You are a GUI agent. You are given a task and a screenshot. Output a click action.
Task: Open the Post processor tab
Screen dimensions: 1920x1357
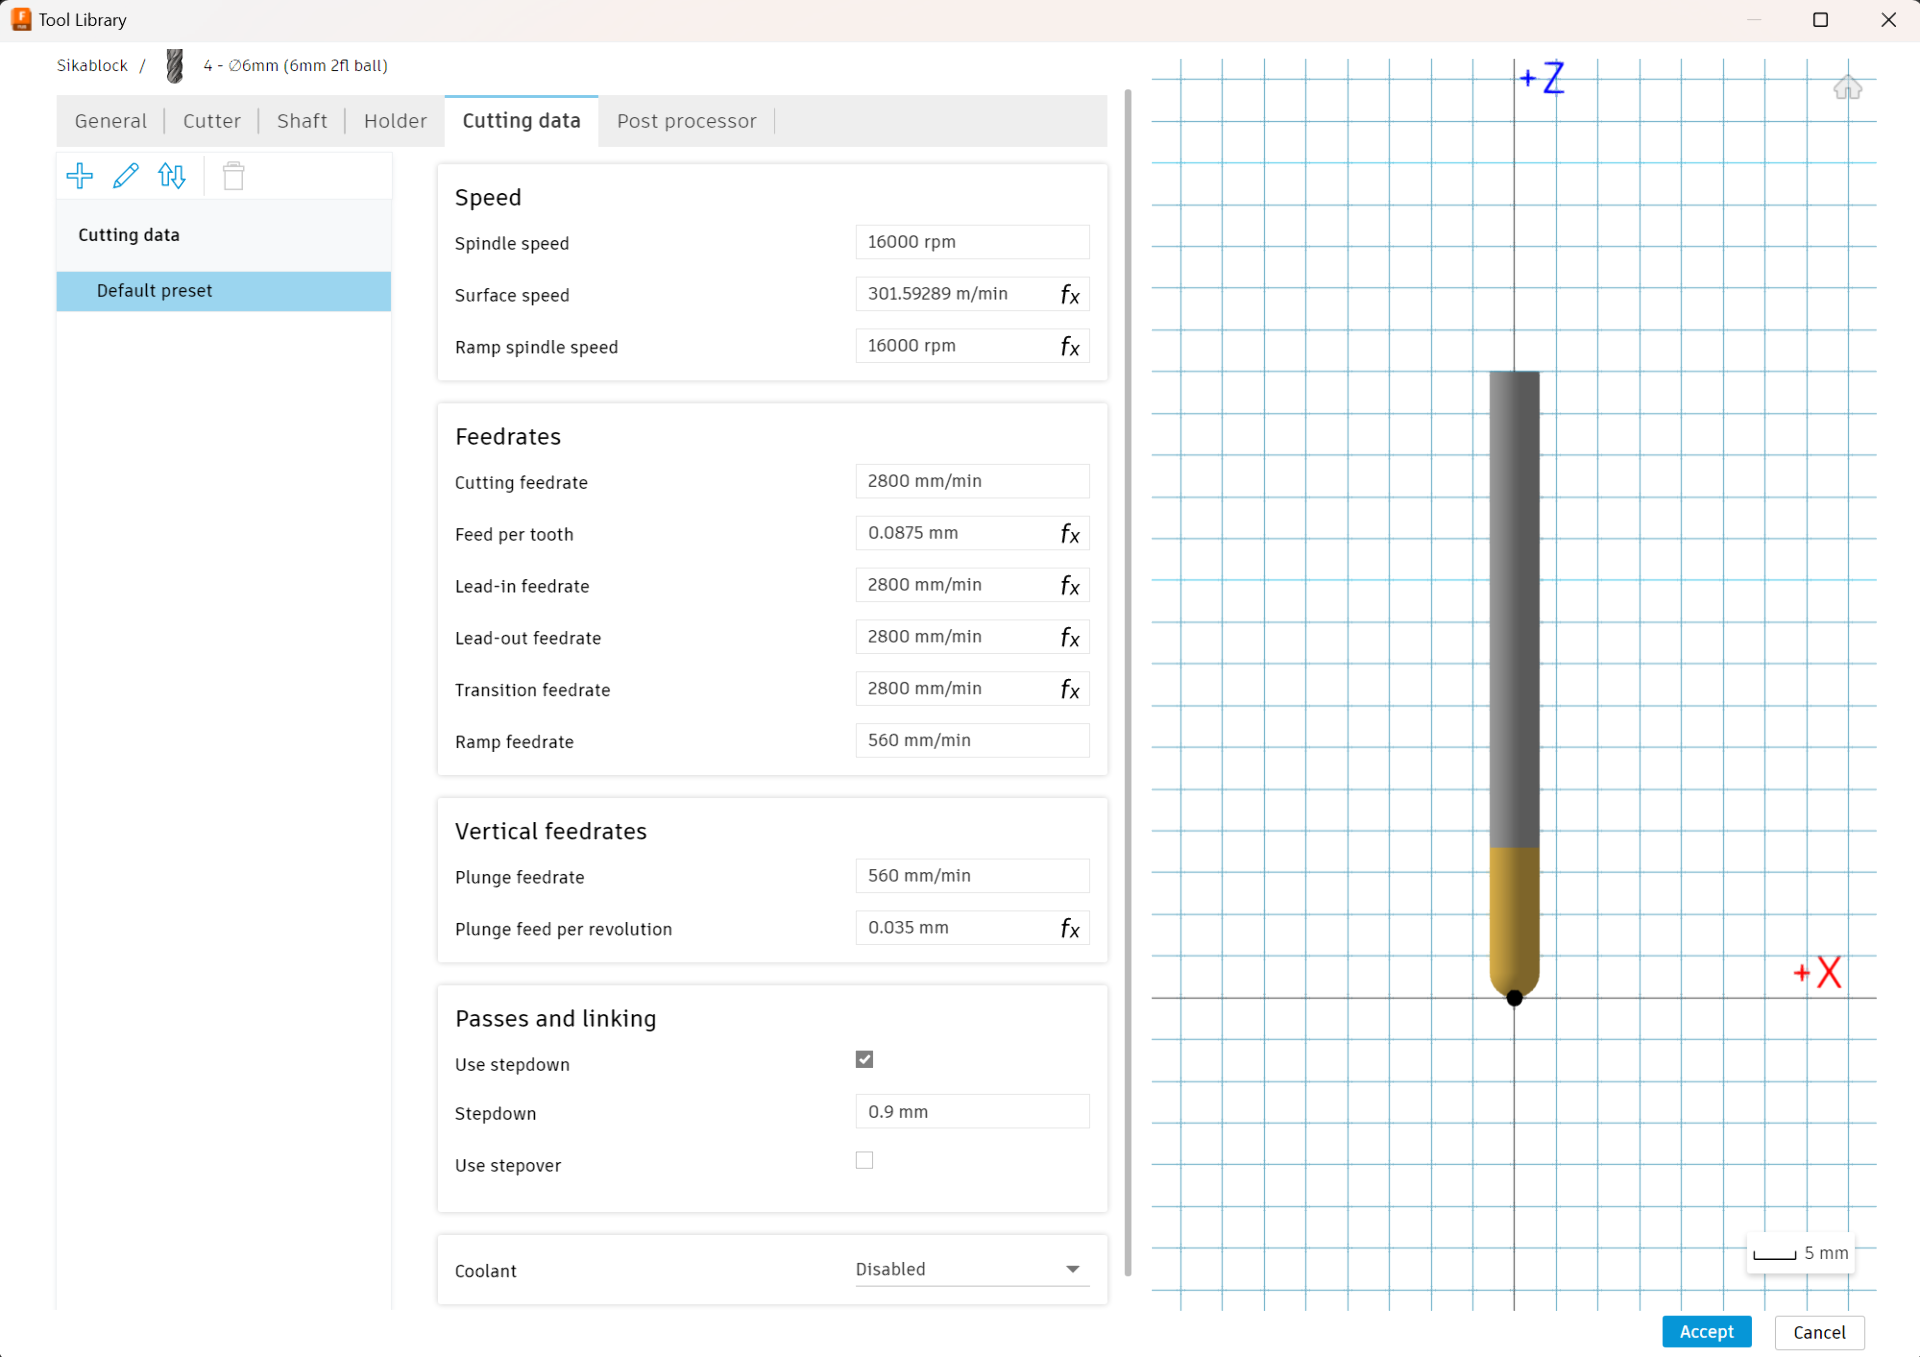(686, 121)
